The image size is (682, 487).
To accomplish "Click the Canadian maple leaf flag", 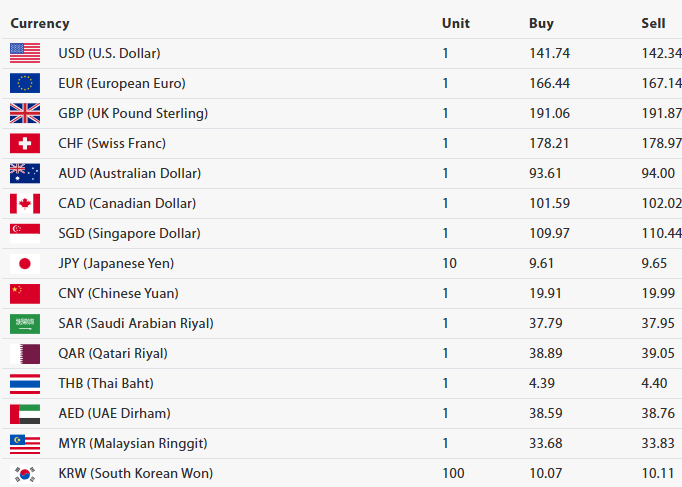I will pos(25,203).
